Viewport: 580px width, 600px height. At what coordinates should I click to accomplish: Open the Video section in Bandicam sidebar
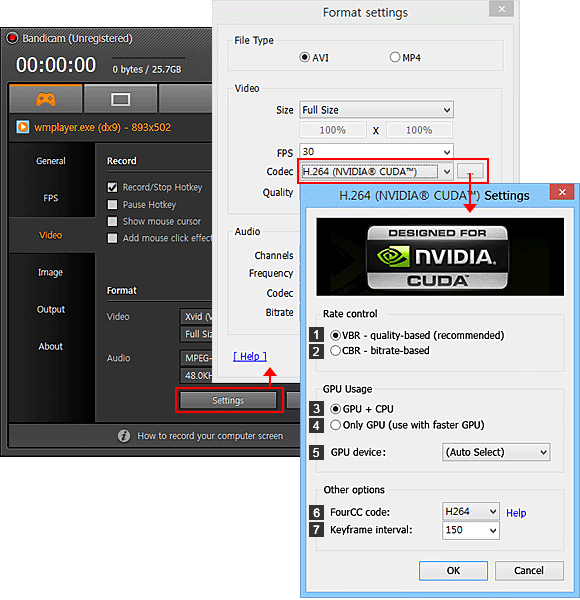pyautogui.click(x=51, y=235)
